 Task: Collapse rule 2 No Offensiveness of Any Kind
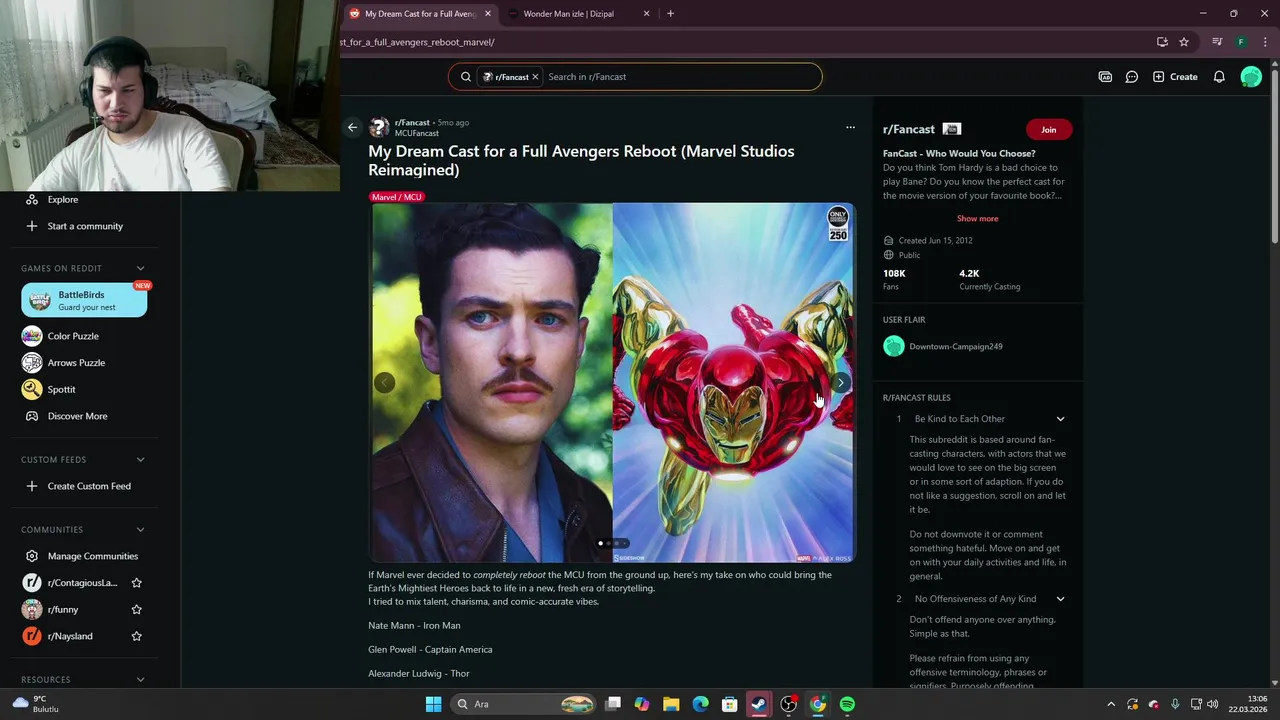coord(1060,599)
